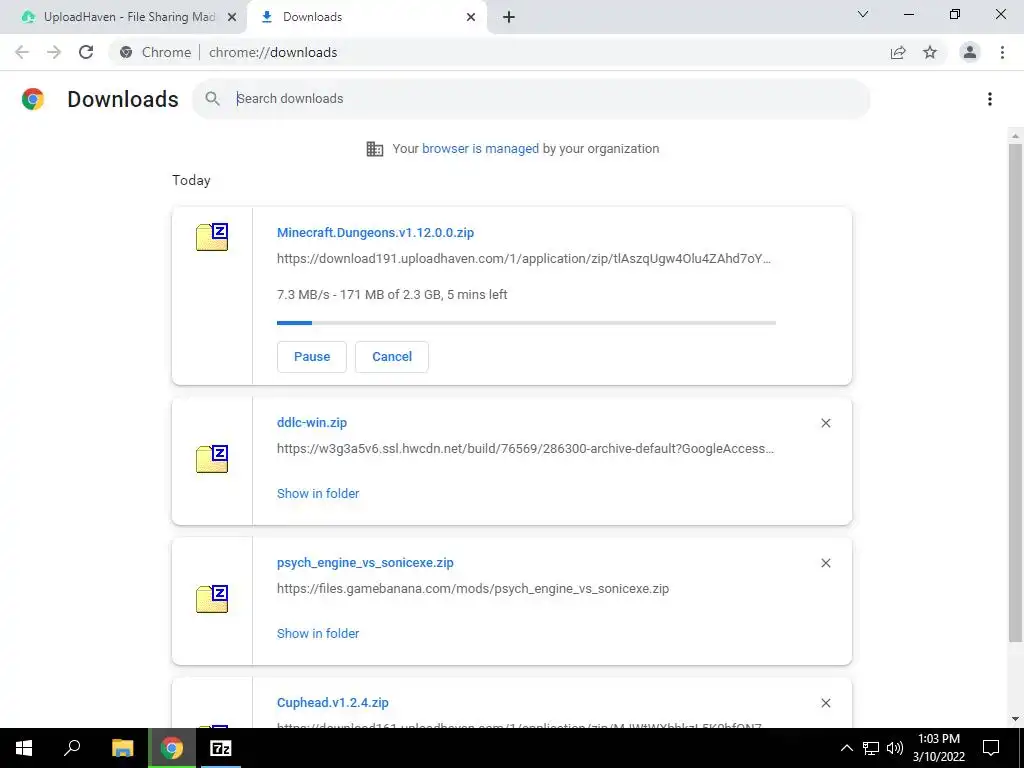1024x768 pixels.
Task: Pause the Minecraft.Dungeons download
Action: pos(312,357)
